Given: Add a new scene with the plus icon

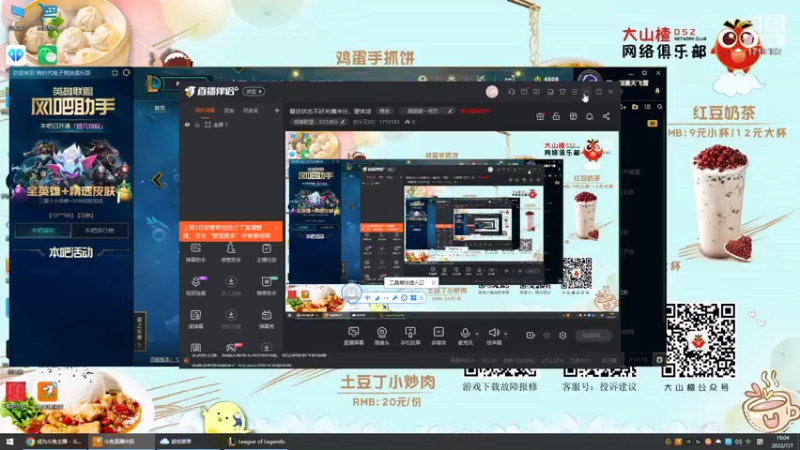Looking at the screenshot, I should point(277,110).
